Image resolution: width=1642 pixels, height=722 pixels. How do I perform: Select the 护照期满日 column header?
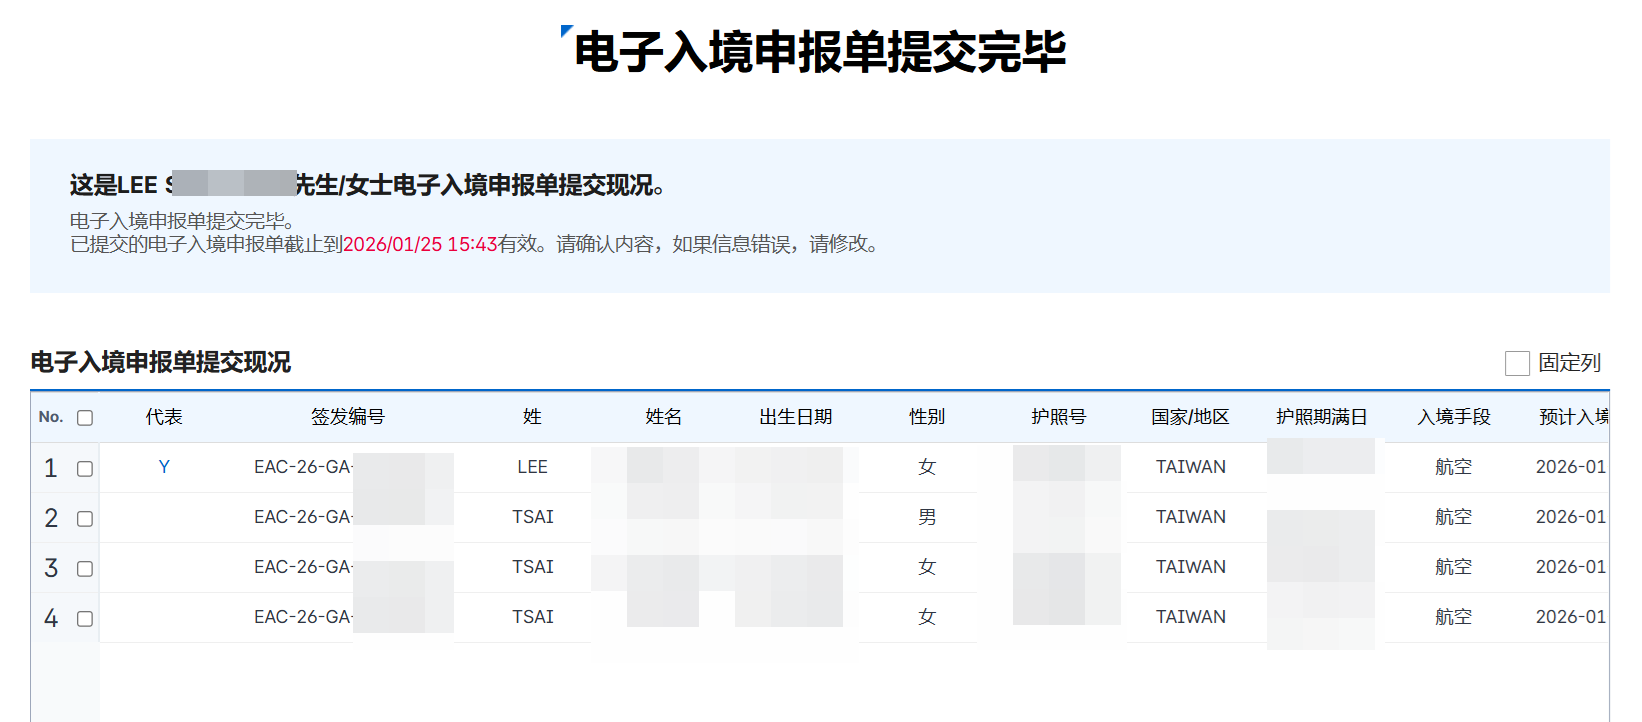(1321, 417)
